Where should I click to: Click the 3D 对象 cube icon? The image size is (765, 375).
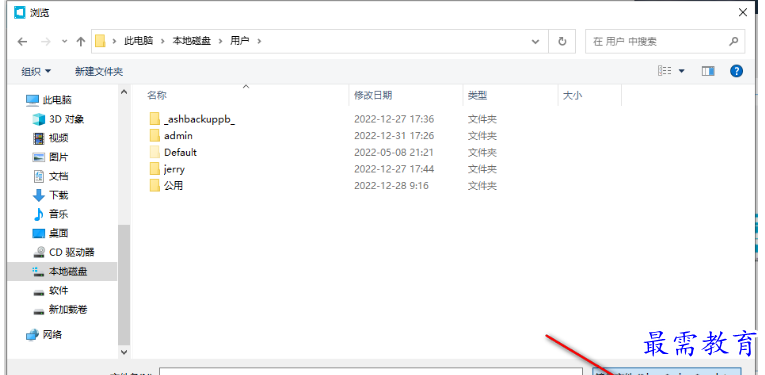point(39,119)
